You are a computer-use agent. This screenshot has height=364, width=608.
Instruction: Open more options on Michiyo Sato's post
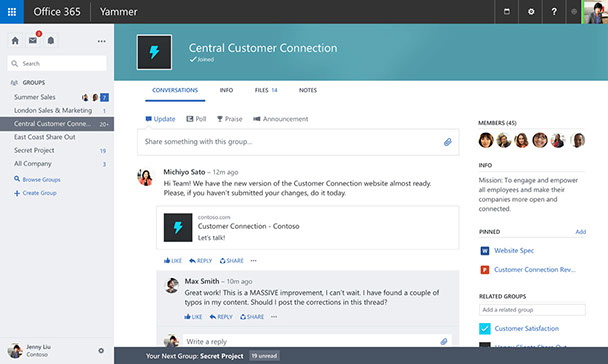click(254, 261)
